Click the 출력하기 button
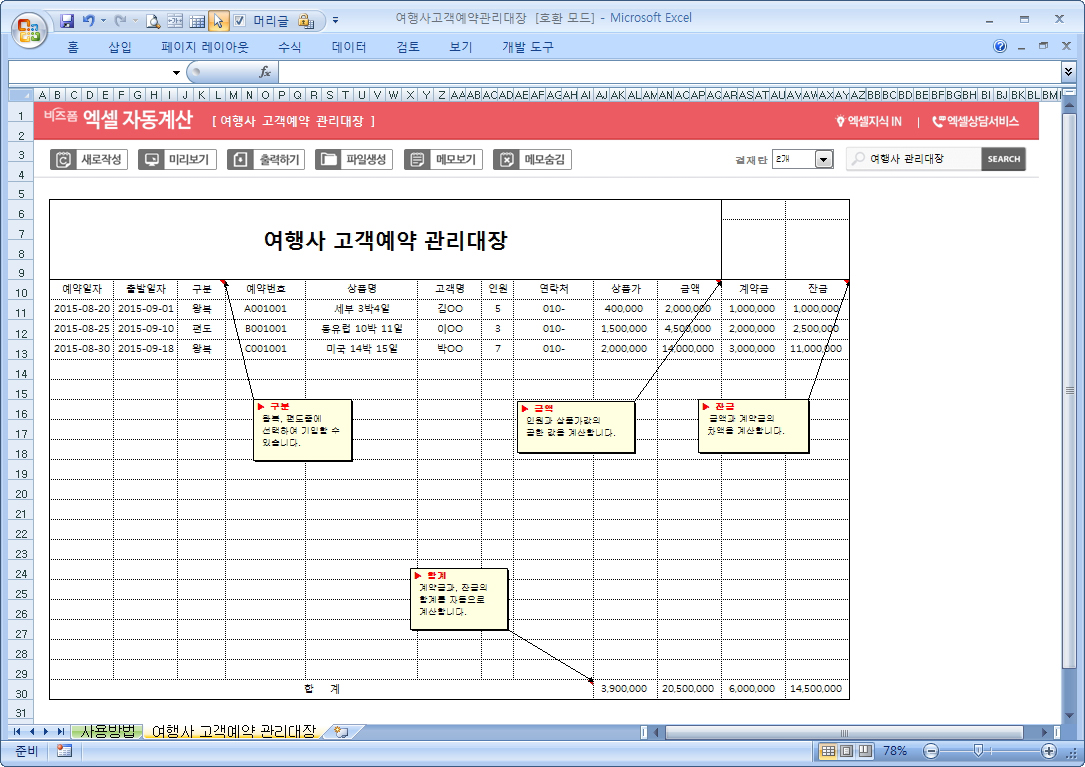Image resolution: width=1085 pixels, height=767 pixels. 266,159
